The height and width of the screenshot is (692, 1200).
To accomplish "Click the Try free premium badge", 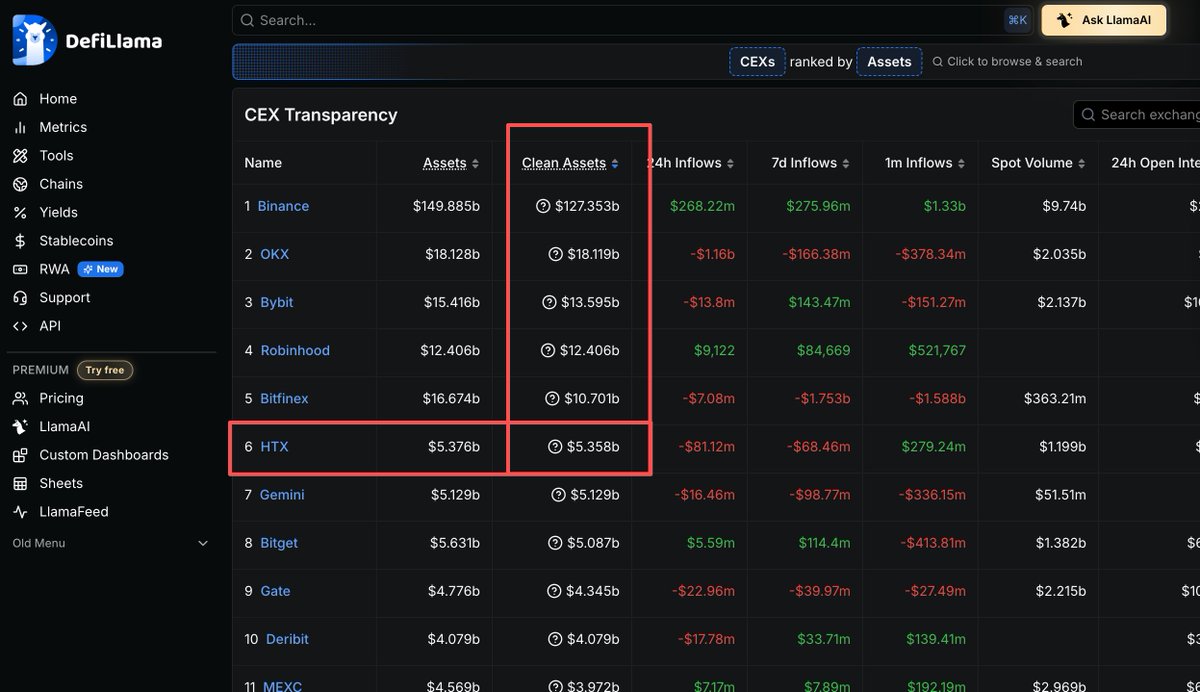I will tap(105, 370).
